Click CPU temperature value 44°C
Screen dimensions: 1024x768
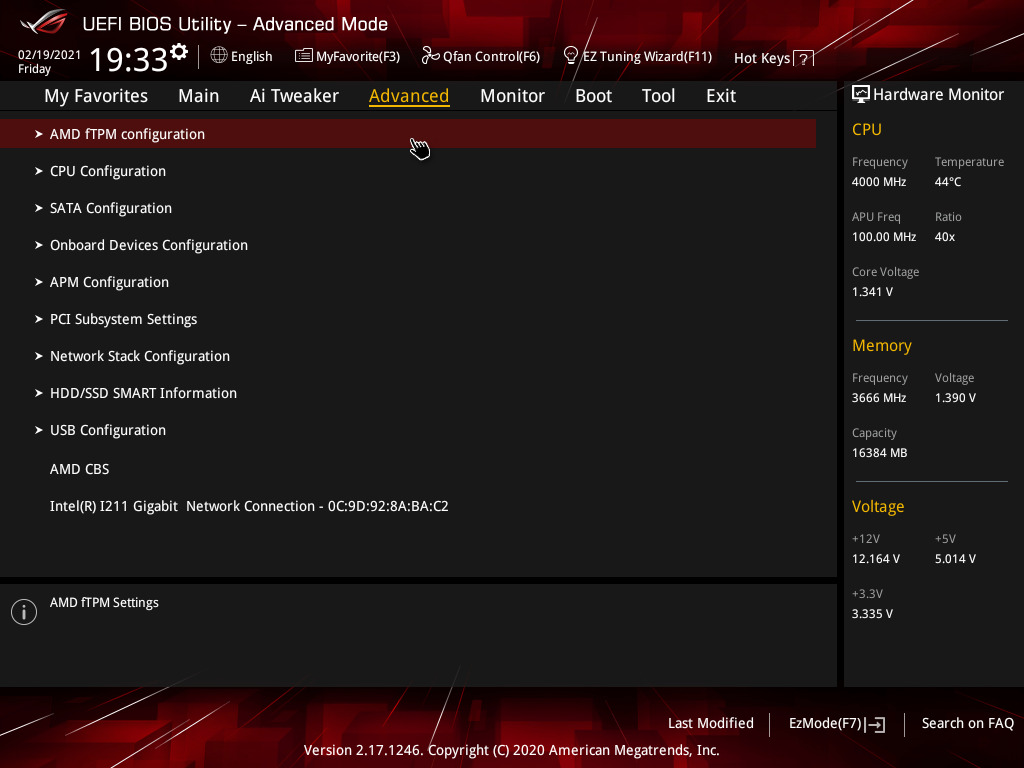(x=948, y=182)
